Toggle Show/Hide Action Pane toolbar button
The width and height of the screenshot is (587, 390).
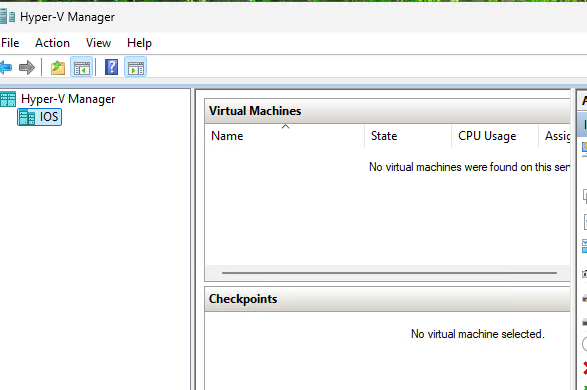coord(136,68)
